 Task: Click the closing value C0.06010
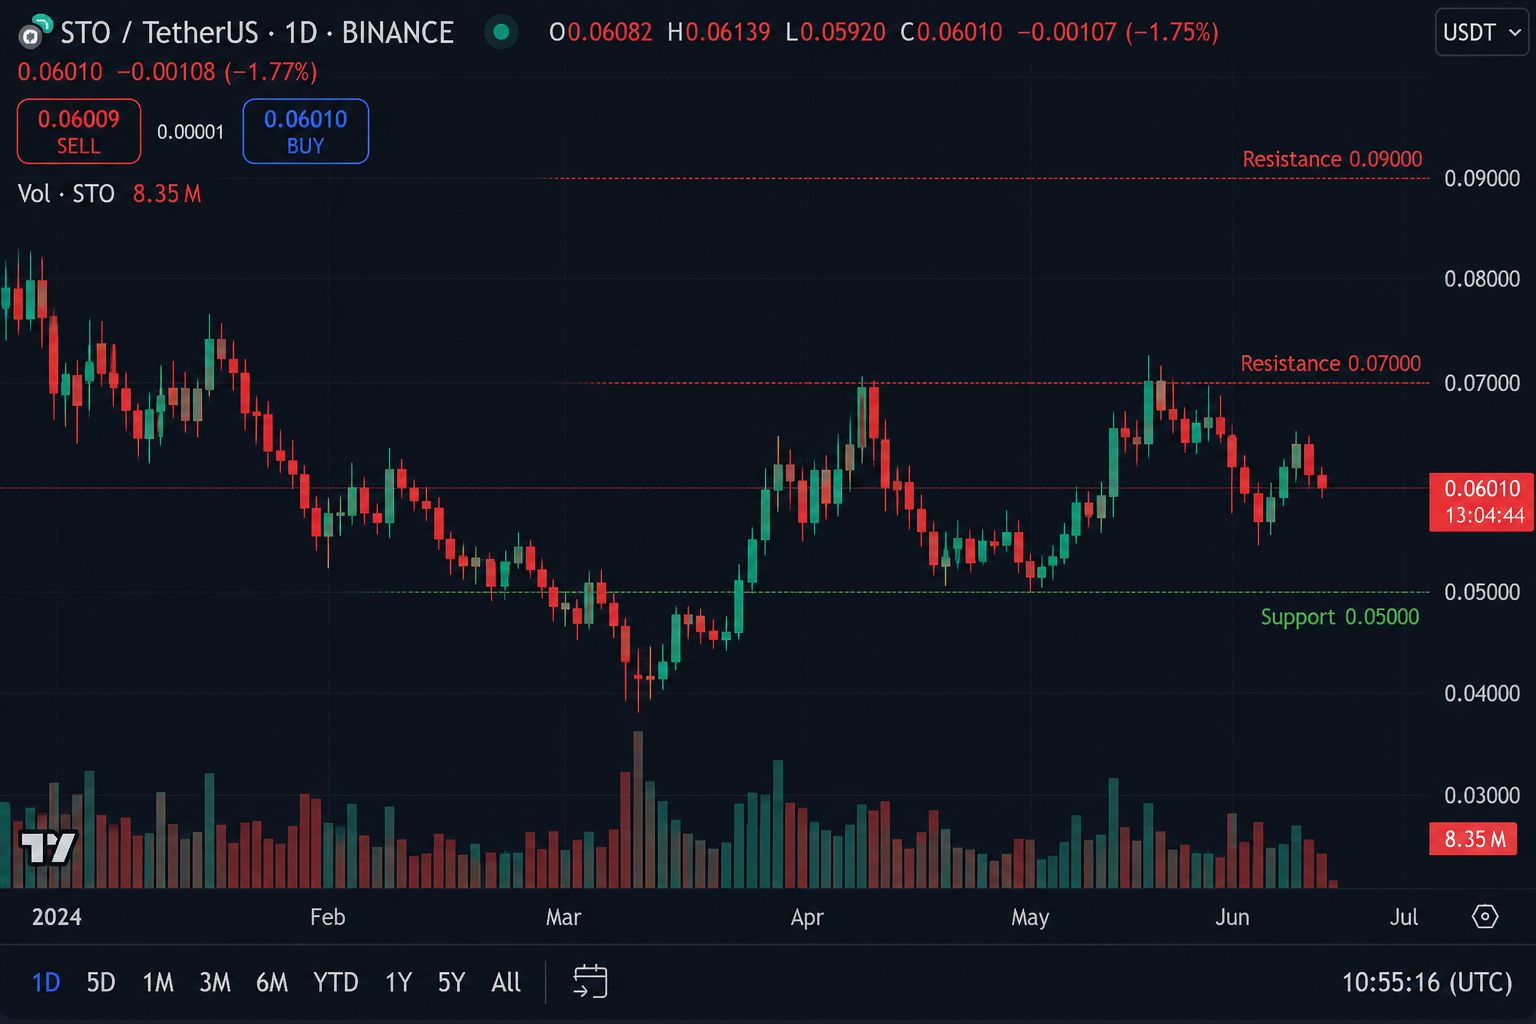pyautogui.click(x=951, y=32)
